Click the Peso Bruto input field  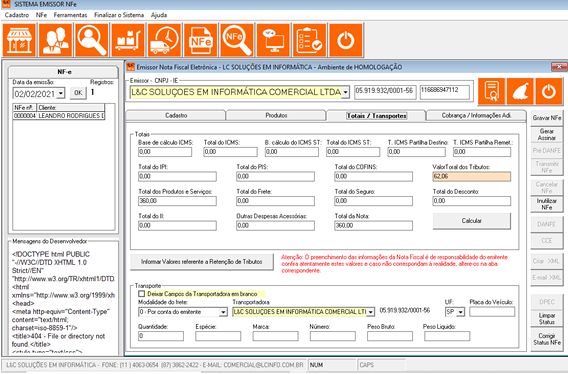coord(390,336)
